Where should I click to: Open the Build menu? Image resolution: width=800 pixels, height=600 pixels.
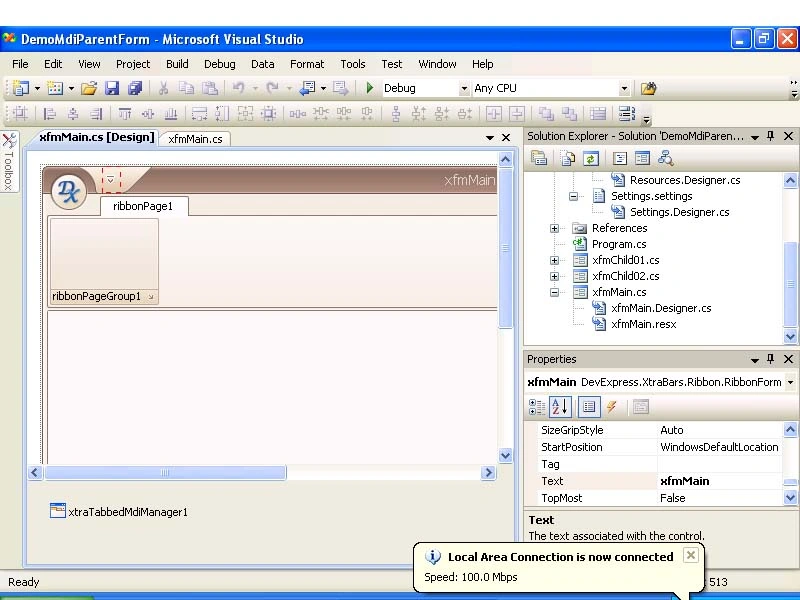[177, 64]
